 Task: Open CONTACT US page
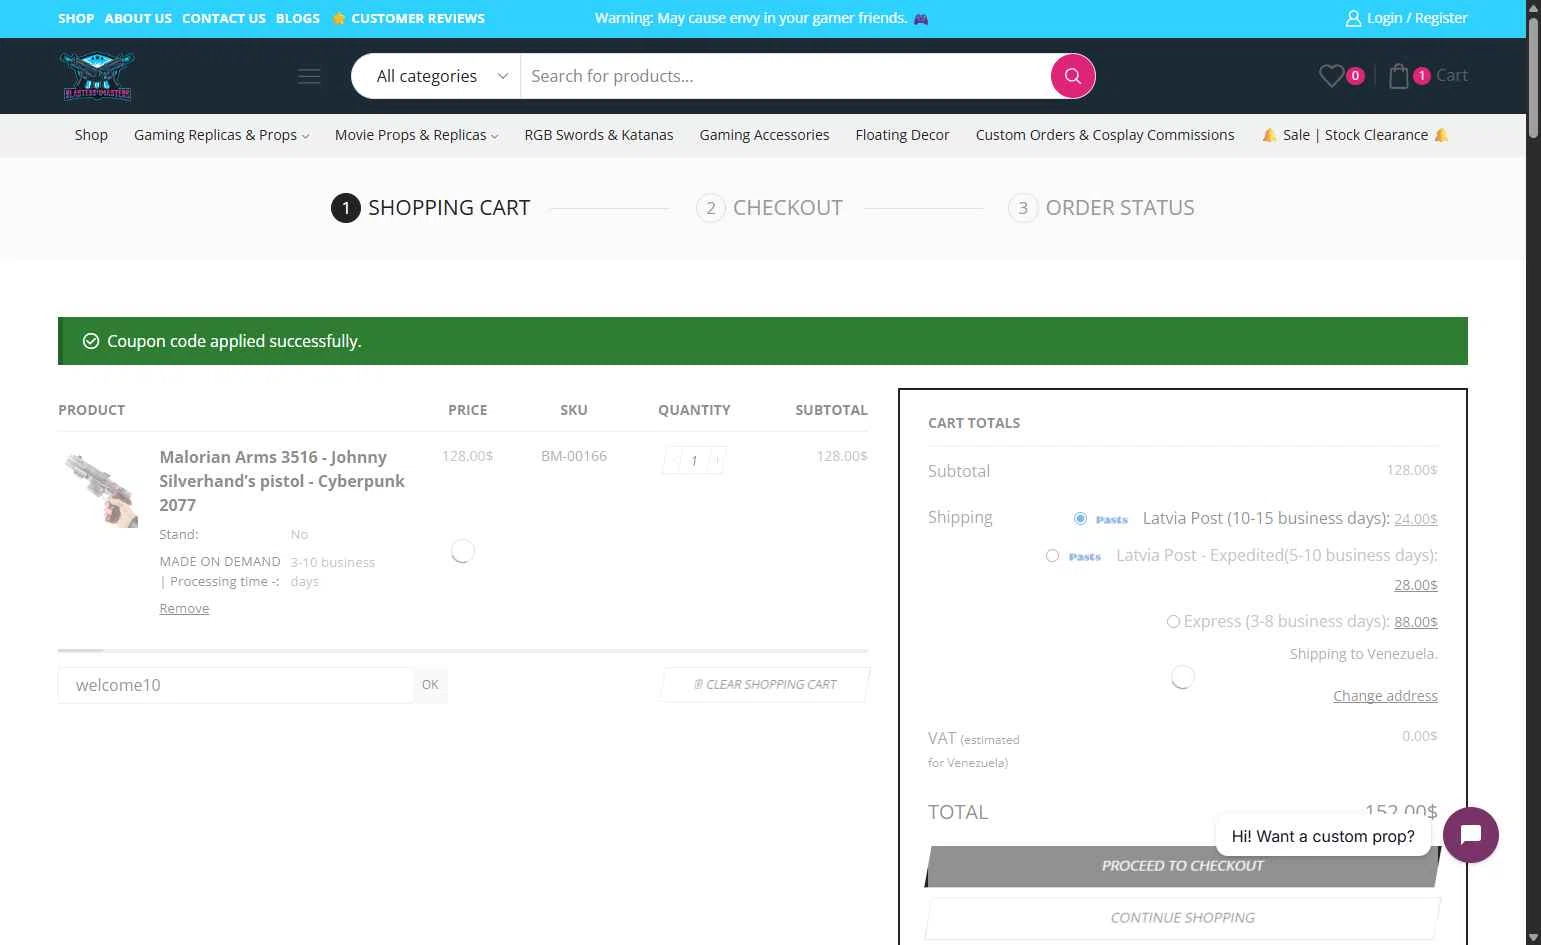pyautogui.click(x=224, y=18)
